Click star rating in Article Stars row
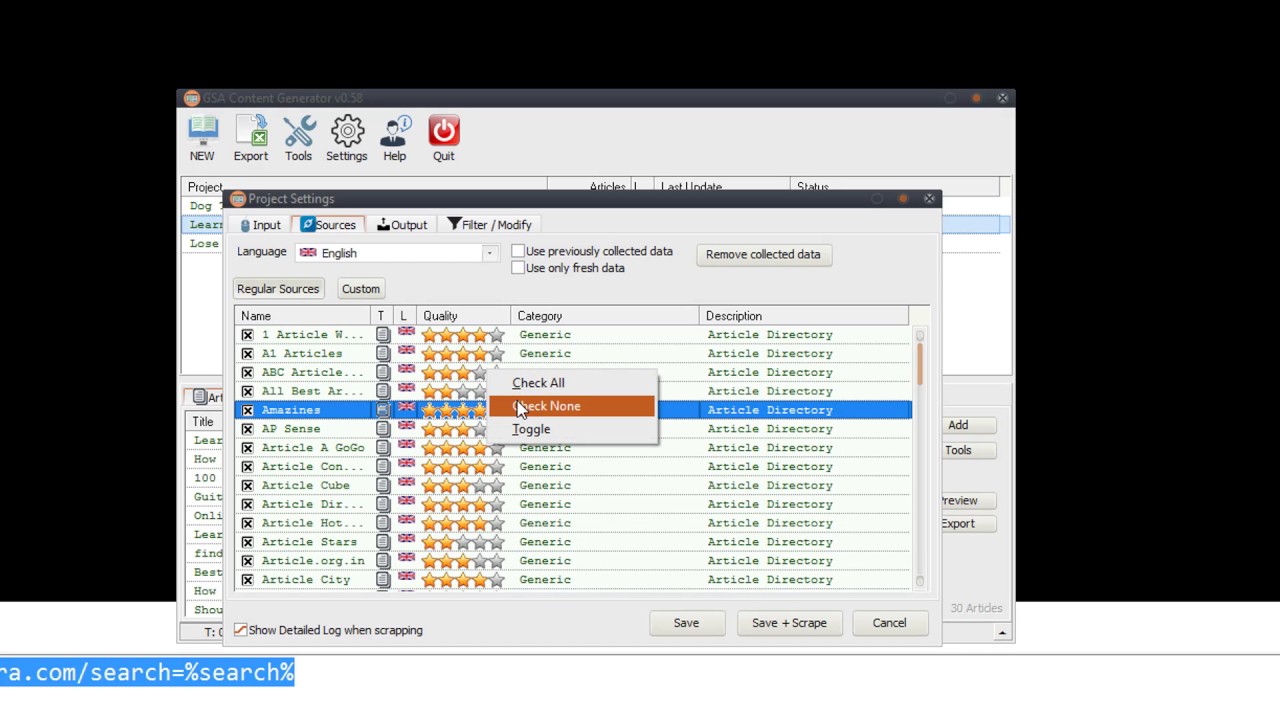 [463, 542]
